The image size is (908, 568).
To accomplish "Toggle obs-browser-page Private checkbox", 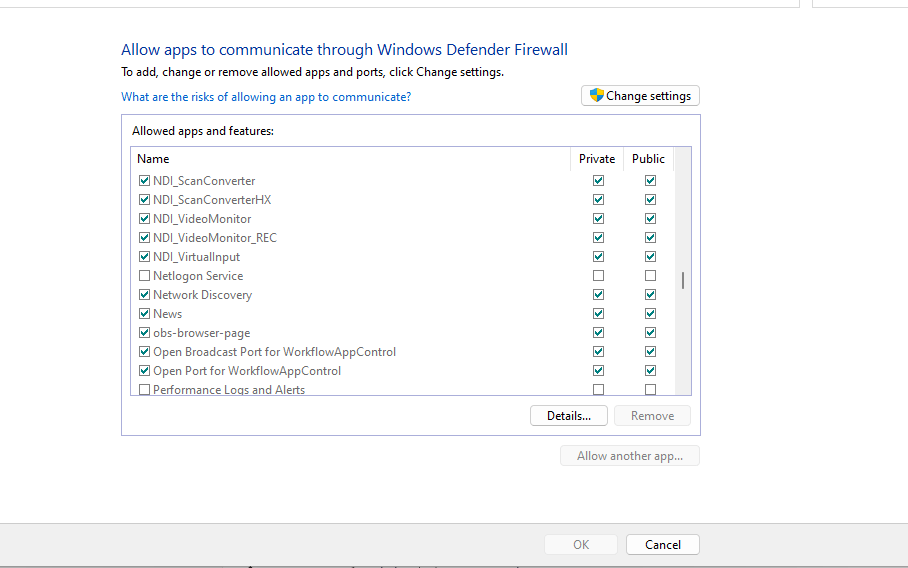I will click(598, 333).
